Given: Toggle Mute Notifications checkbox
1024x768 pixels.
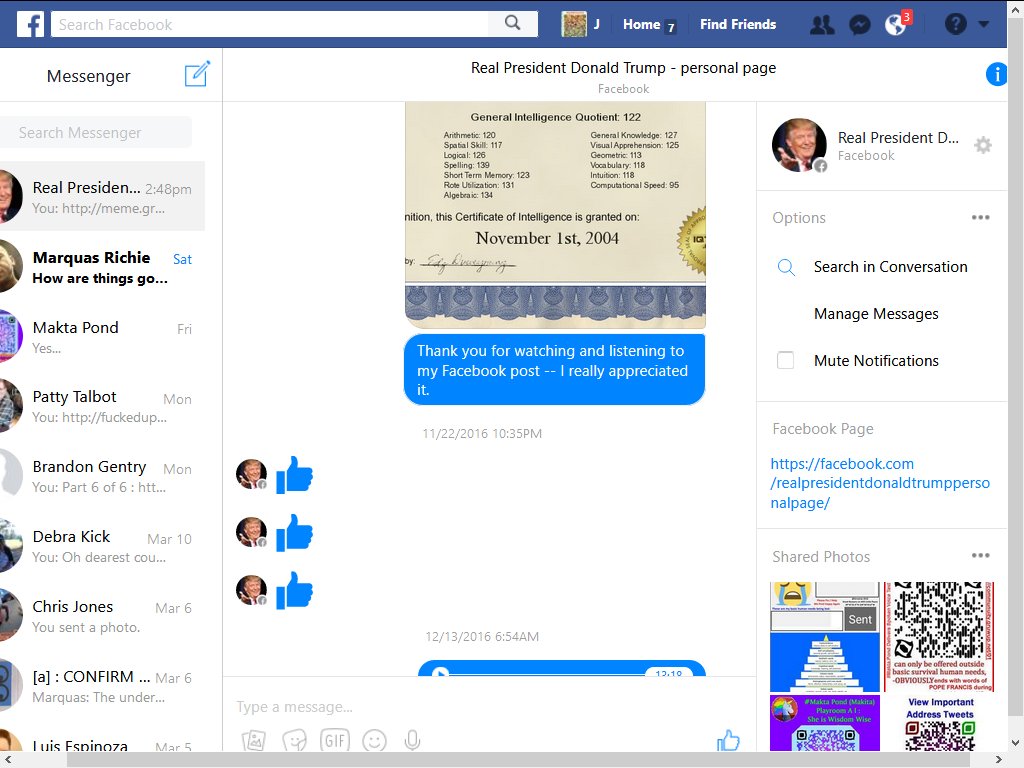Looking at the screenshot, I should coord(786,360).
